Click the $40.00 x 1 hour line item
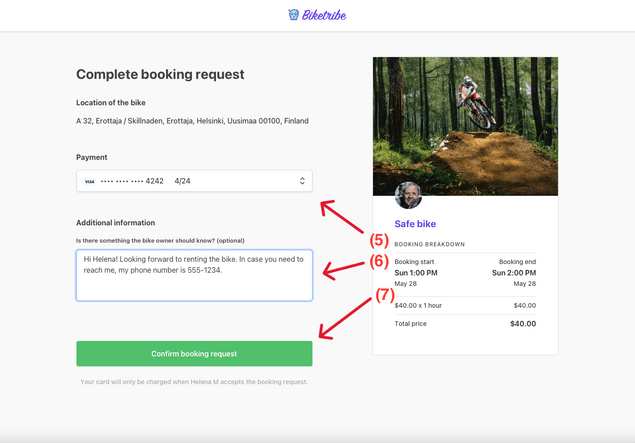This screenshot has height=443, width=635. coord(418,305)
